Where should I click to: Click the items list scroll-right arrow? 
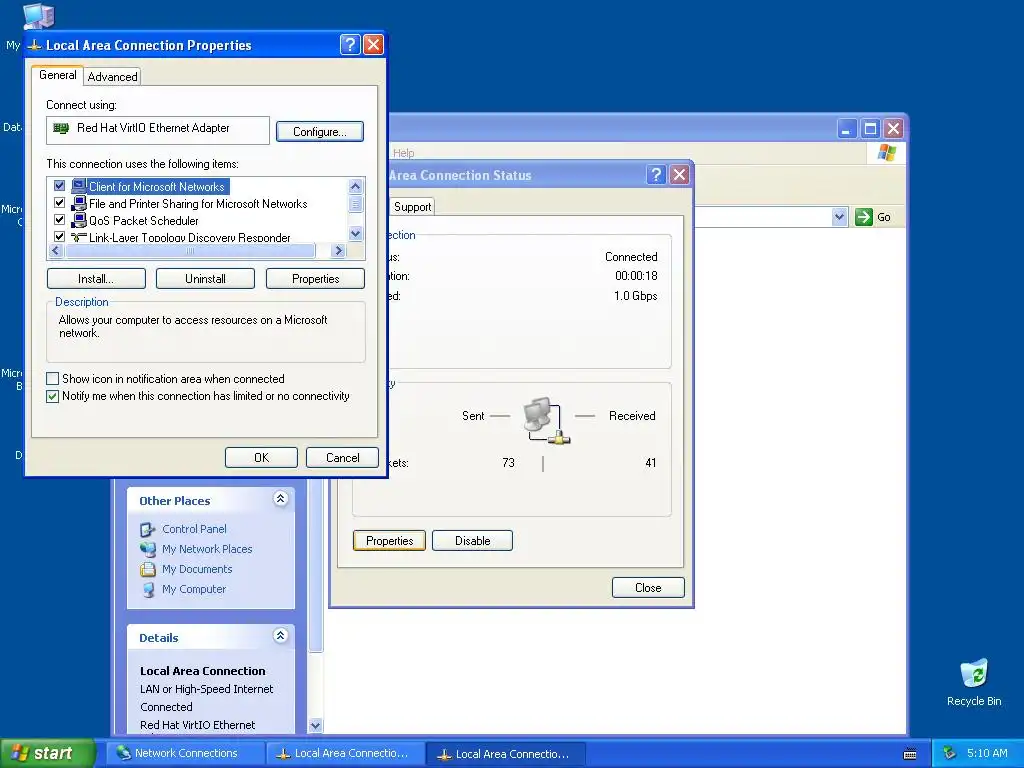coord(338,250)
